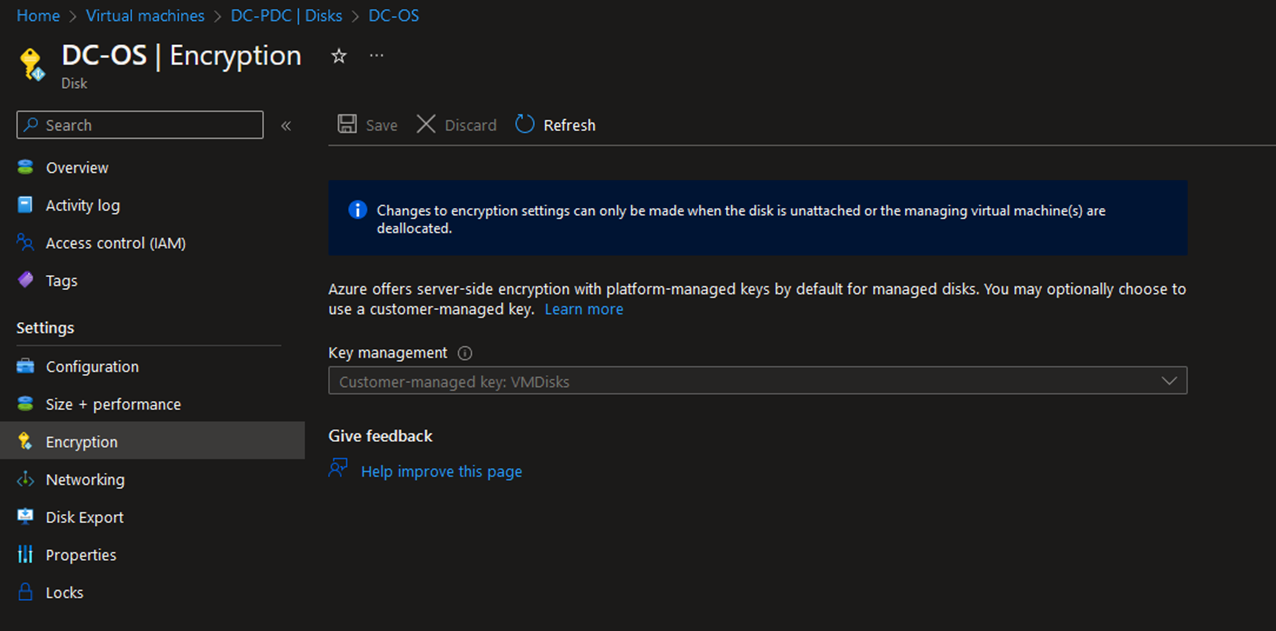Click the DC-OS breadcrumb link
The image size is (1276, 631).
click(394, 16)
